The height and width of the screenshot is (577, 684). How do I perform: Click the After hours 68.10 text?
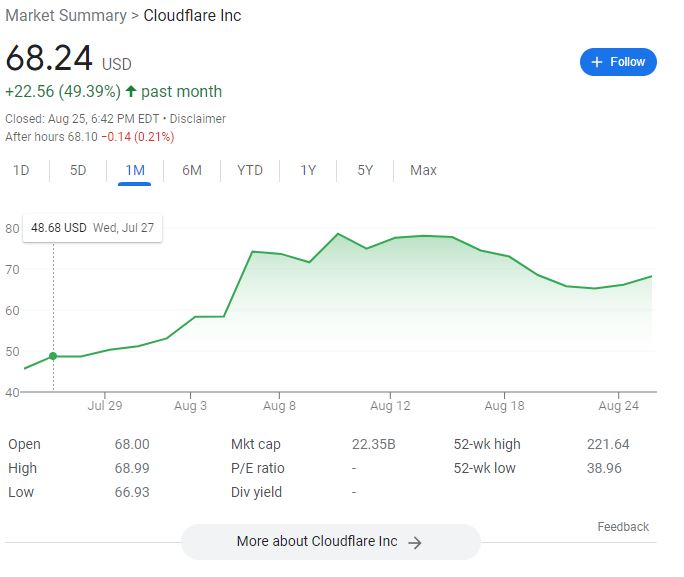(x=51, y=137)
